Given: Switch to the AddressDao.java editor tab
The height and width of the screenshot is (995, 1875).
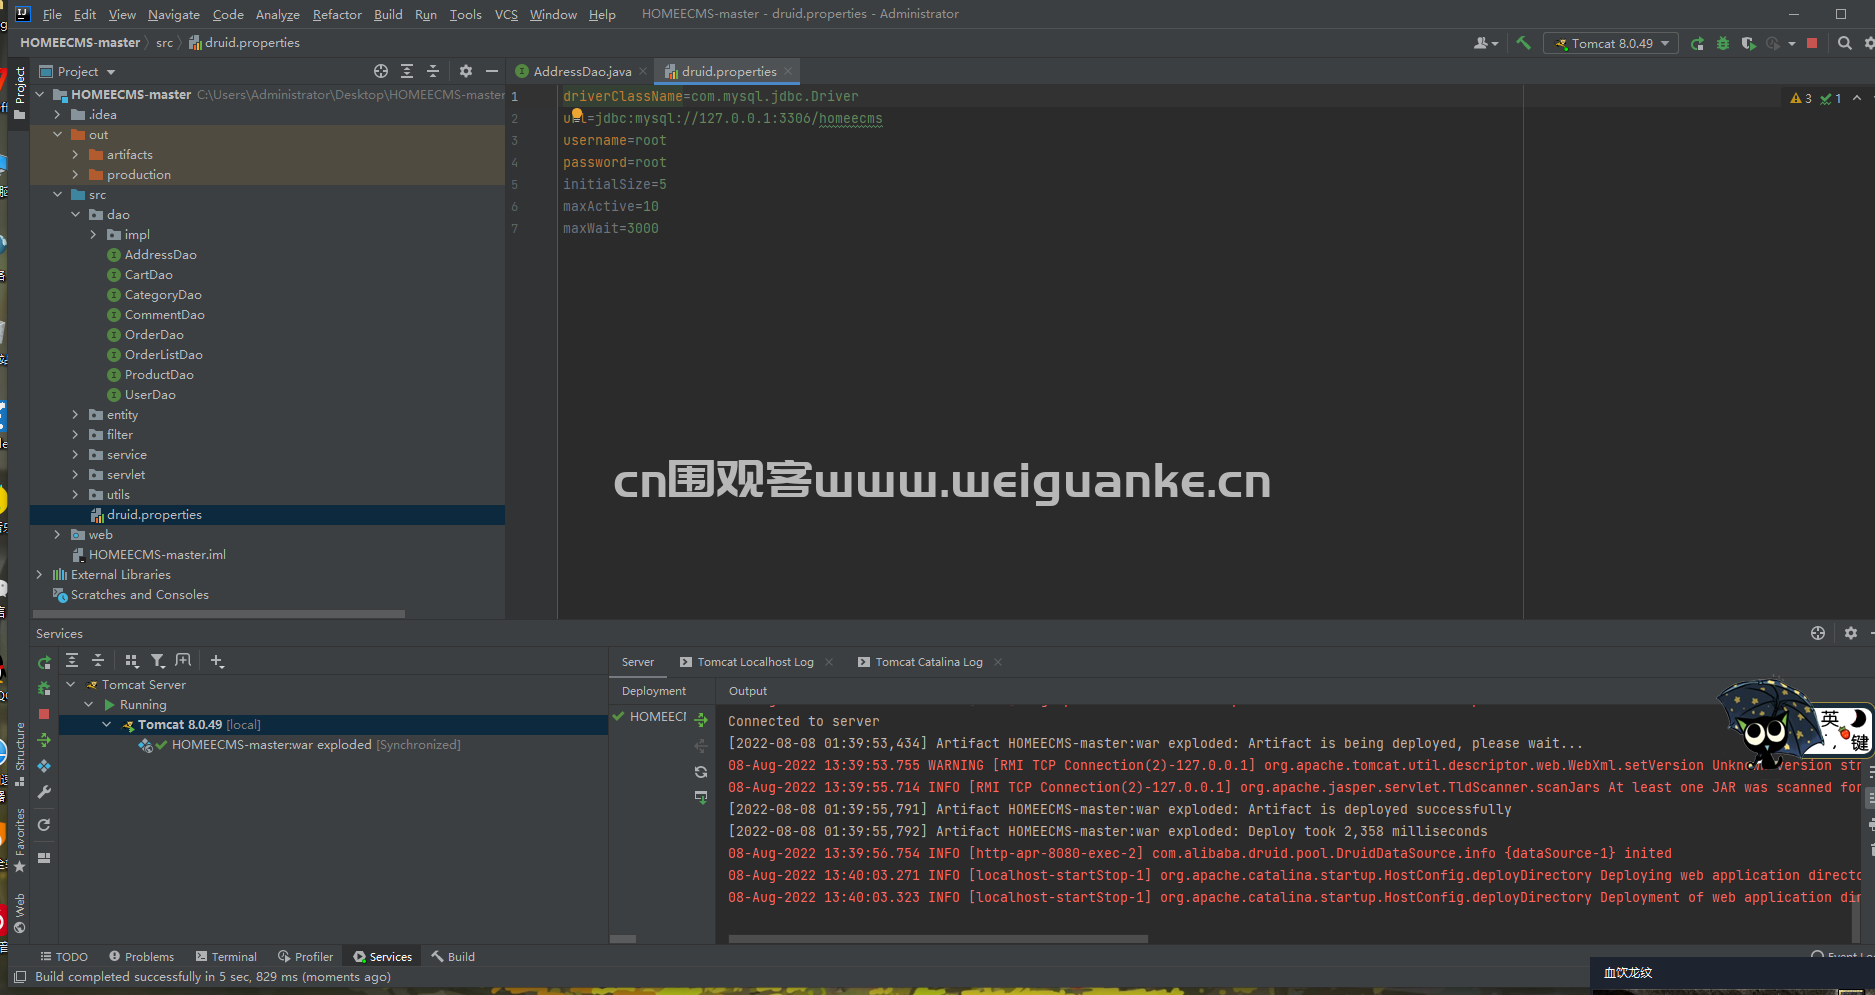Looking at the screenshot, I should 581,72.
